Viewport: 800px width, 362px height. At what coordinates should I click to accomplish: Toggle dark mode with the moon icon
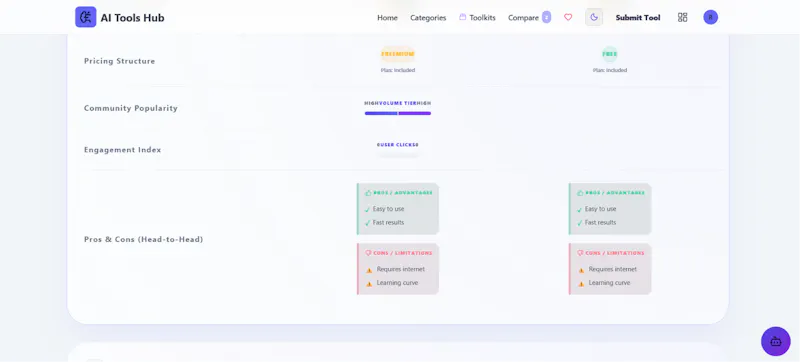point(594,17)
